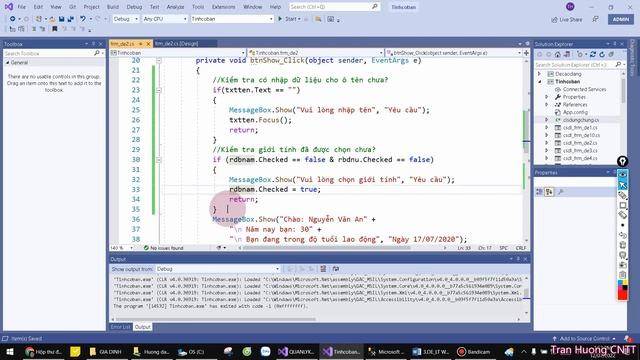Toggle auto-hide pin on Solution Explorer
The width and height of the screenshot is (640, 360).
pyautogui.click(x=615, y=44)
